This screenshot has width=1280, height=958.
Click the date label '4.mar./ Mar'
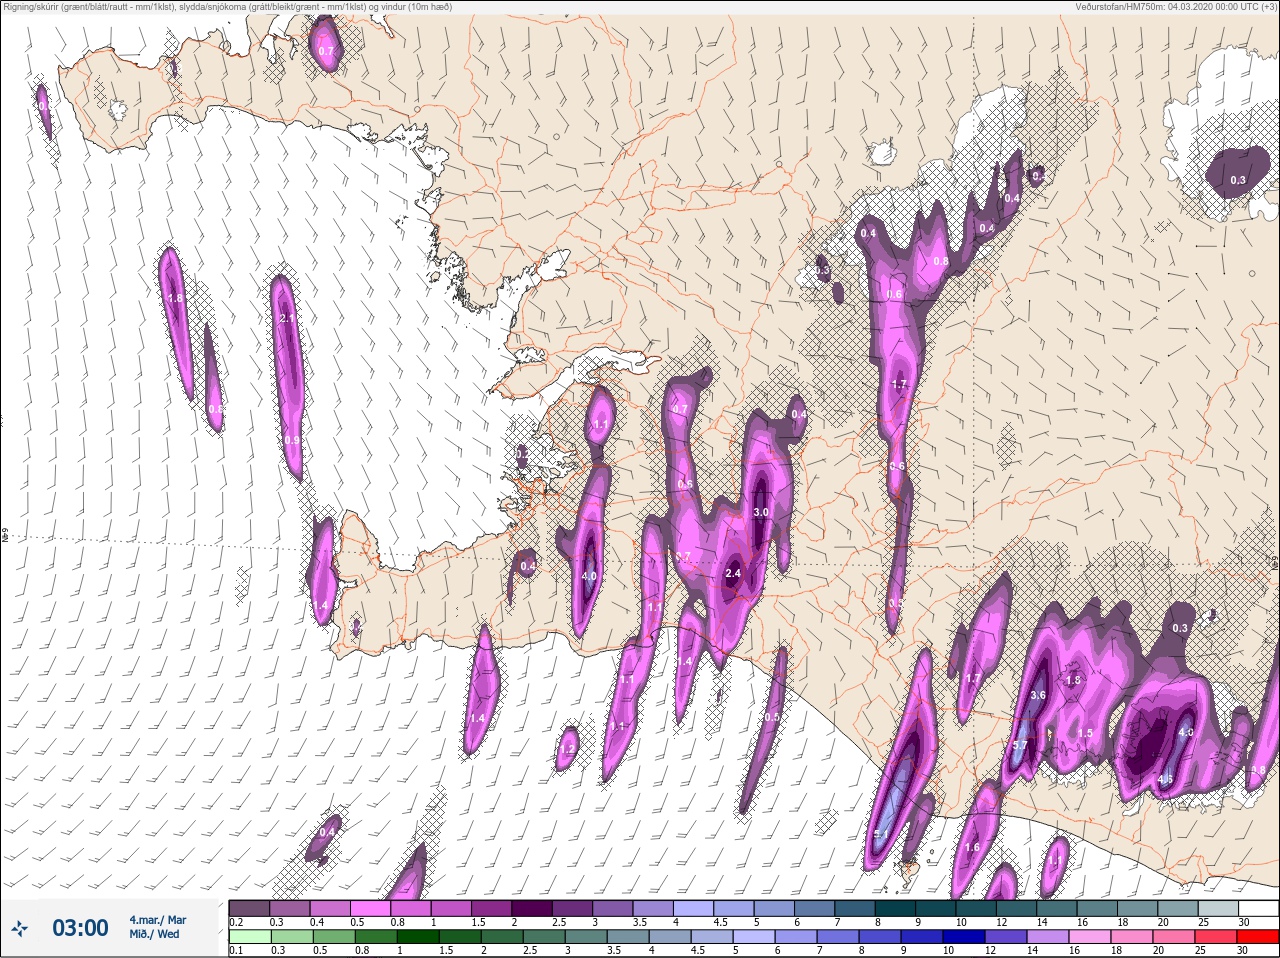(x=158, y=920)
